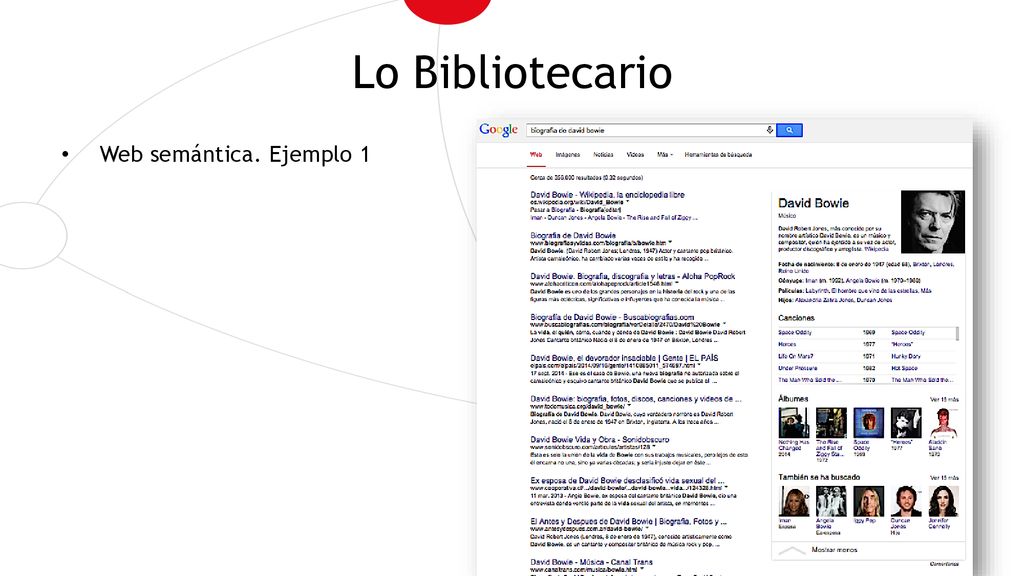This screenshot has height=576, width=1024.
Task: Click the Google logo
Action: [x=498, y=129]
